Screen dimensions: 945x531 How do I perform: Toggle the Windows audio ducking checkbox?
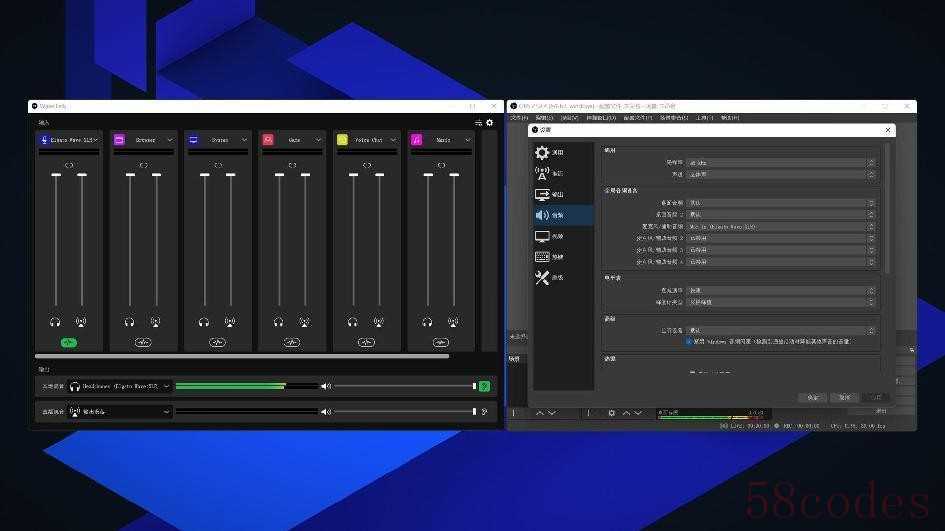688,342
